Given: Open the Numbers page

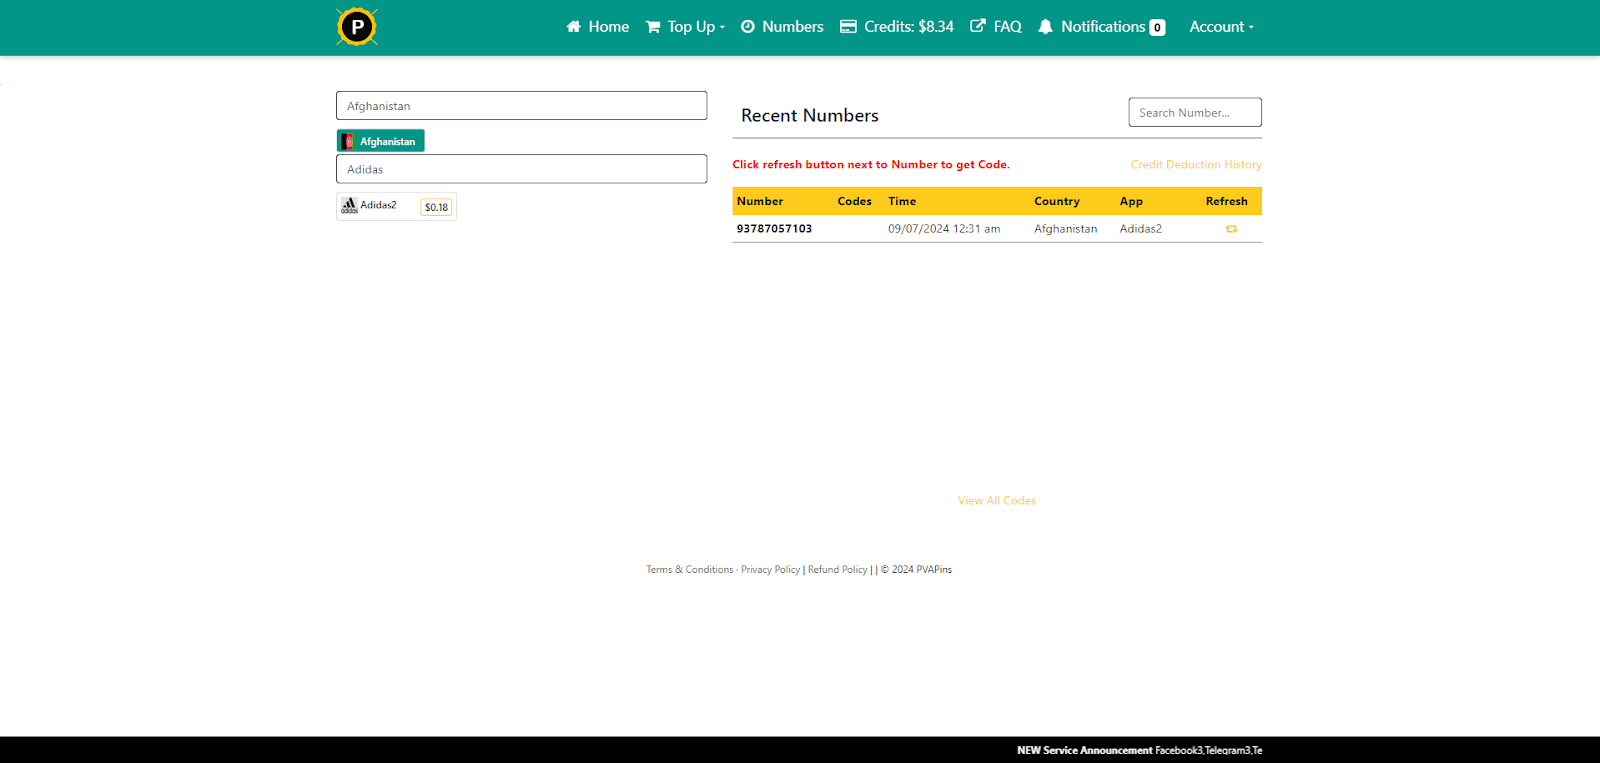Looking at the screenshot, I should click(x=782, y=27).
